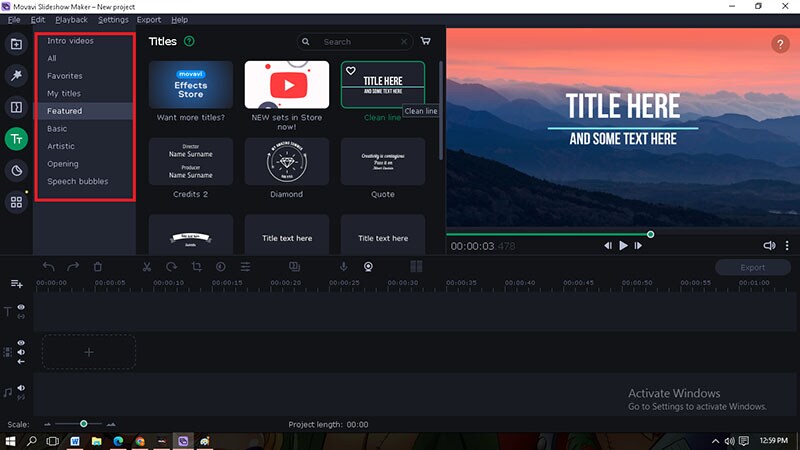Step to next frame

click(x=638, y=245)
